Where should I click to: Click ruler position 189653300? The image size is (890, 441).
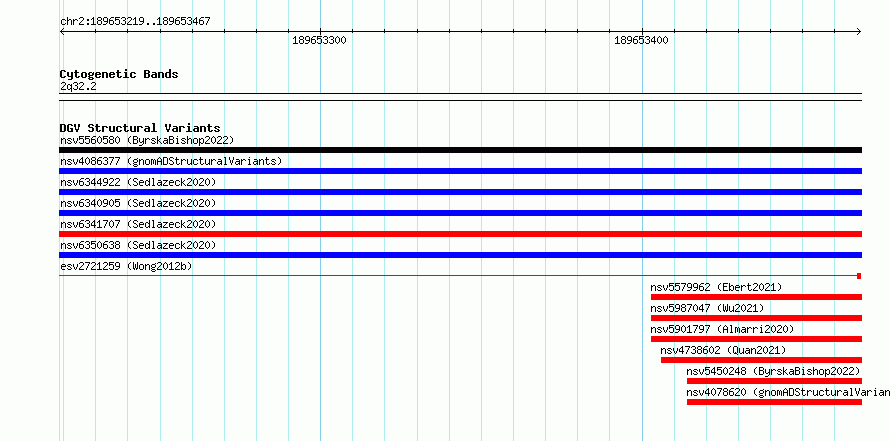[319, 40]
